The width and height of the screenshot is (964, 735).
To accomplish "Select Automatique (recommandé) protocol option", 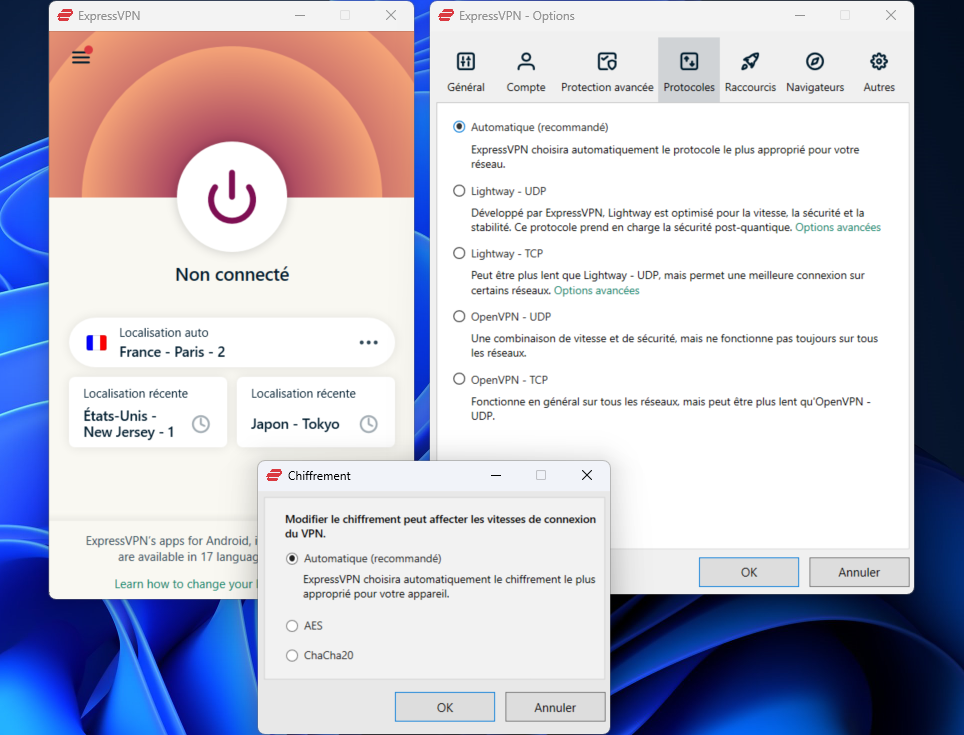I will click(459, 127).
